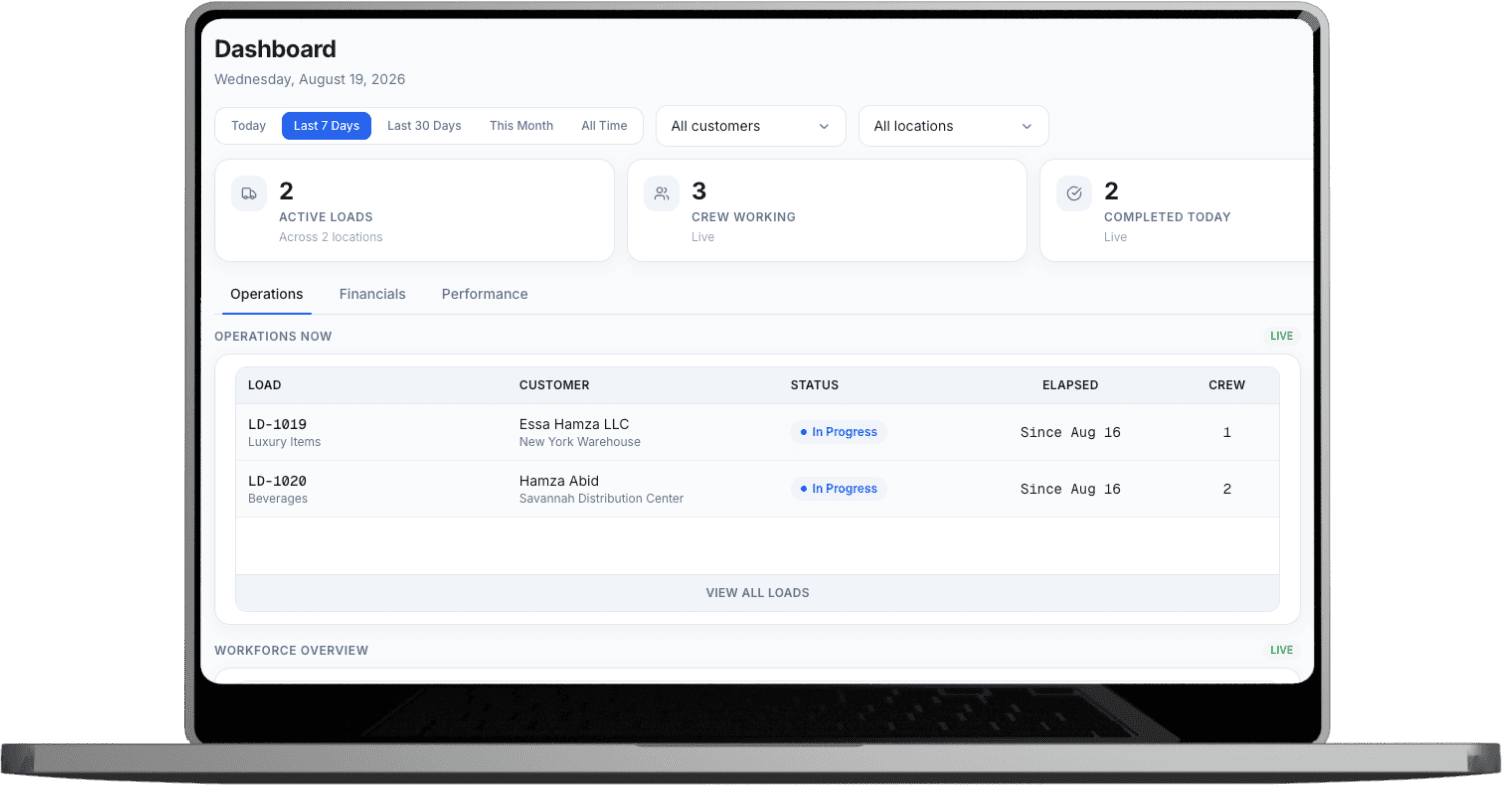Click customer Hamza Abid
This screenshot has height=786, width=1504.
559,481
